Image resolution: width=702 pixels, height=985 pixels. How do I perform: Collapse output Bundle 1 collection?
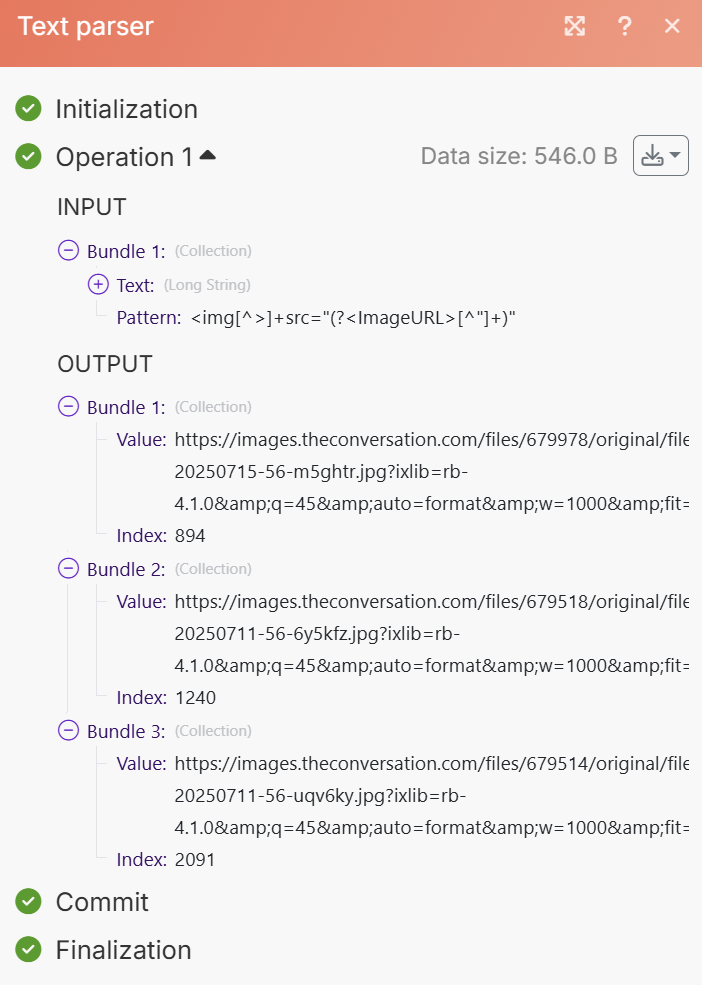(69, 407)
